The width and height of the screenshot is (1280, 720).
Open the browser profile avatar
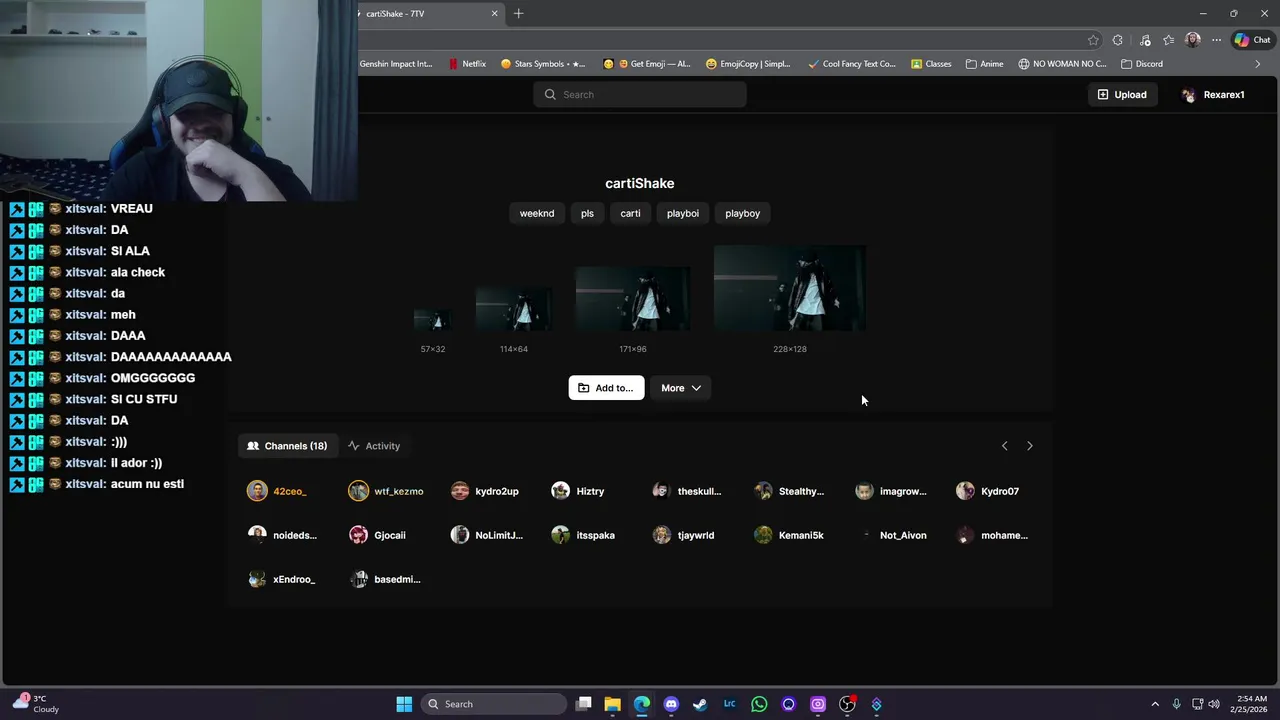(x=1192, y=40)
